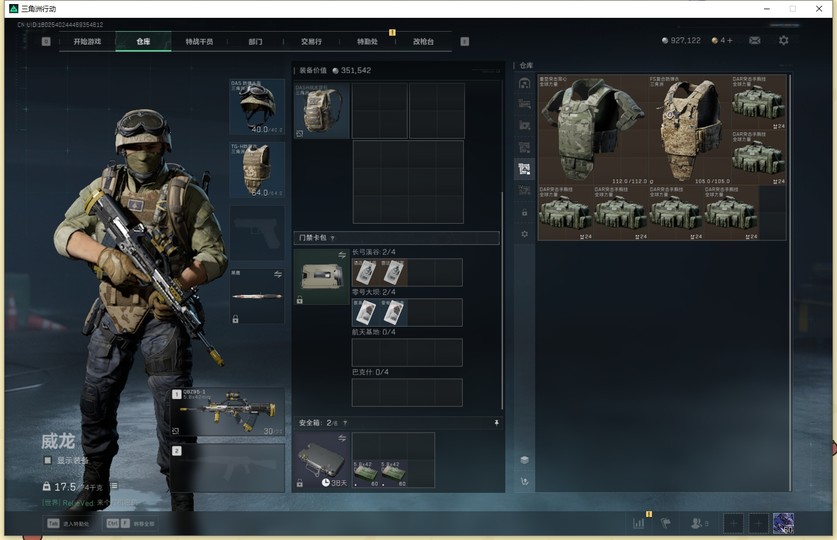Click the E key icon right of tabs
837x540 pixels.
464,41
